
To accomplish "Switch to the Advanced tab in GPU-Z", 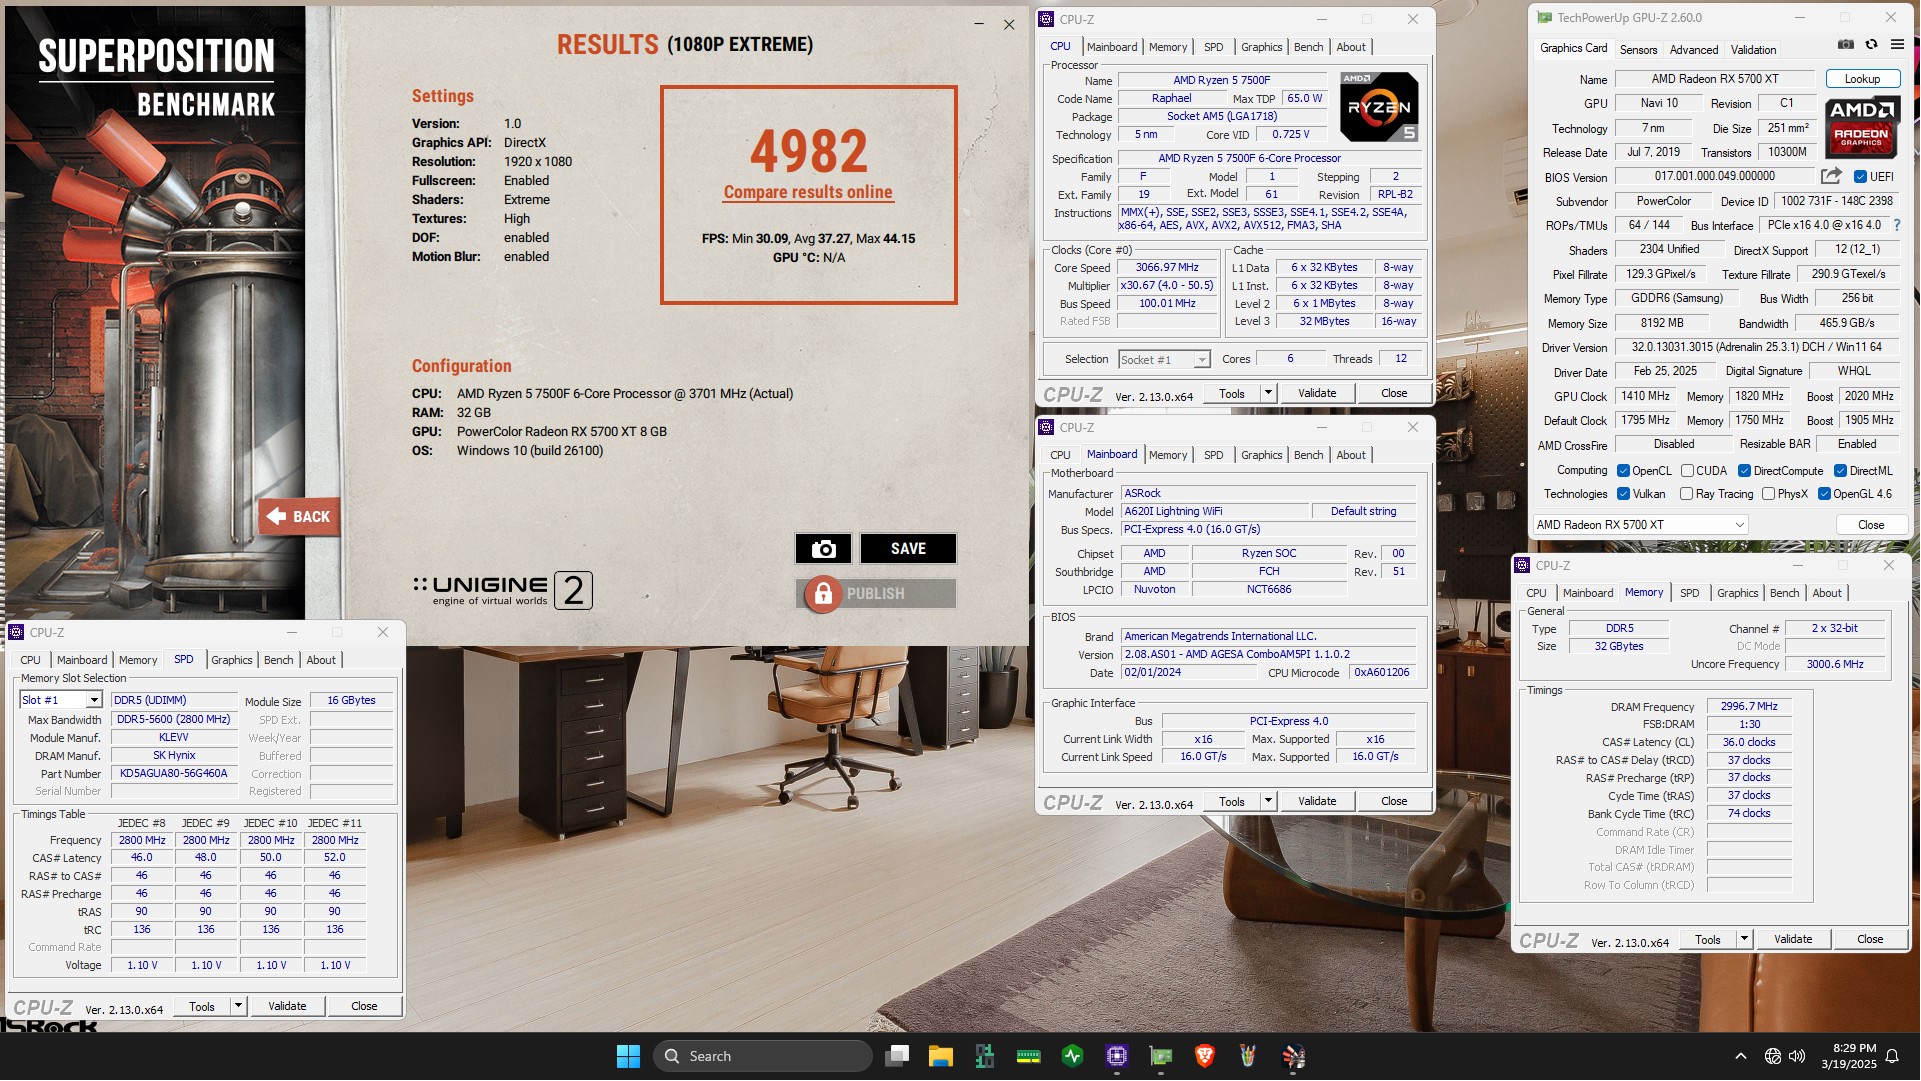I will [1694, 49].
